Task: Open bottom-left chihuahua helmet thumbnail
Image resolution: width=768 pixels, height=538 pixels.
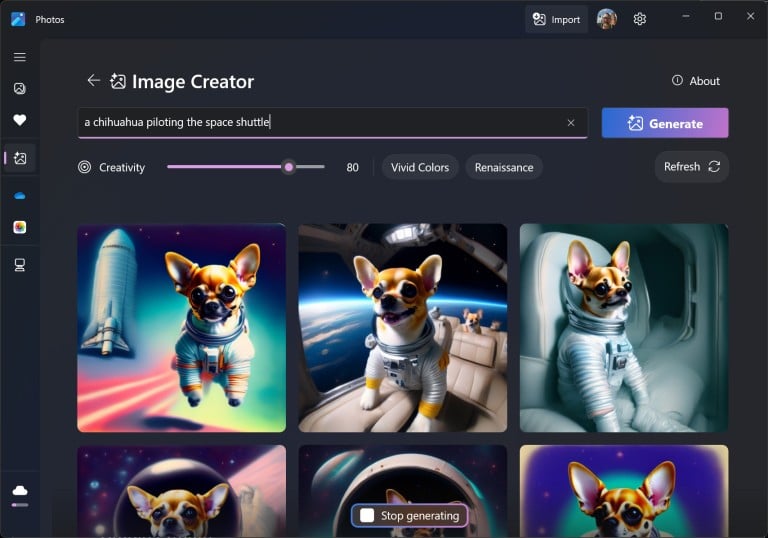Action: (182, 491)
